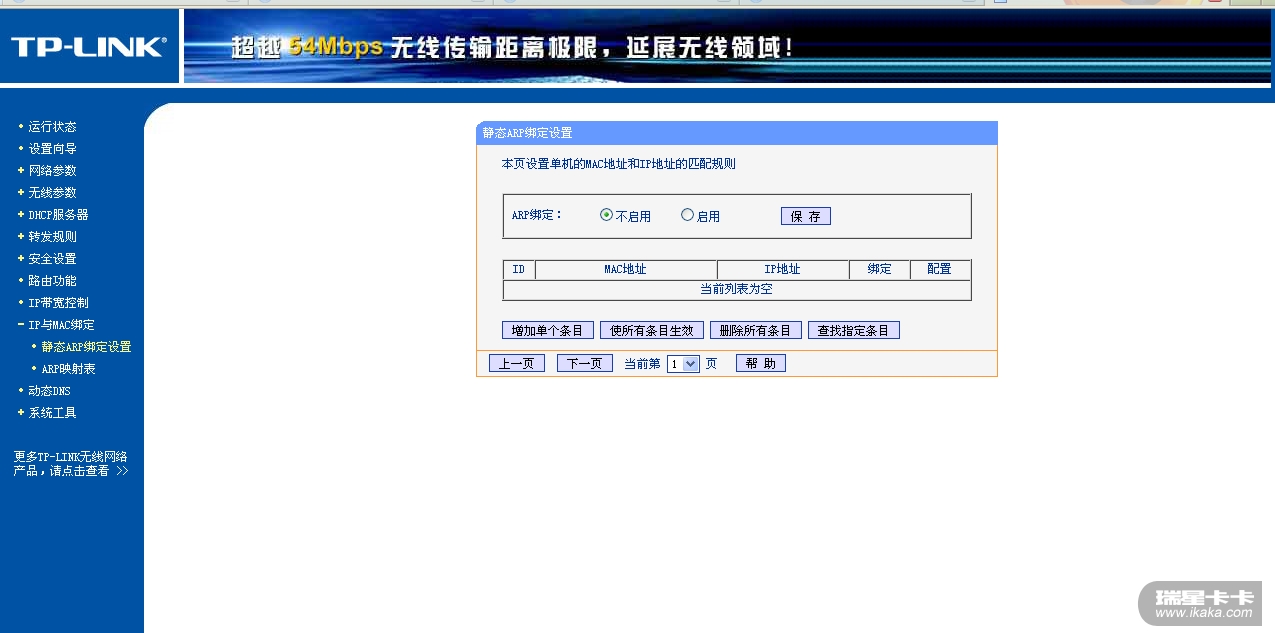Expand the 无线参数 menu
The width and height of the screenshot is (1275, 633).
52,193
